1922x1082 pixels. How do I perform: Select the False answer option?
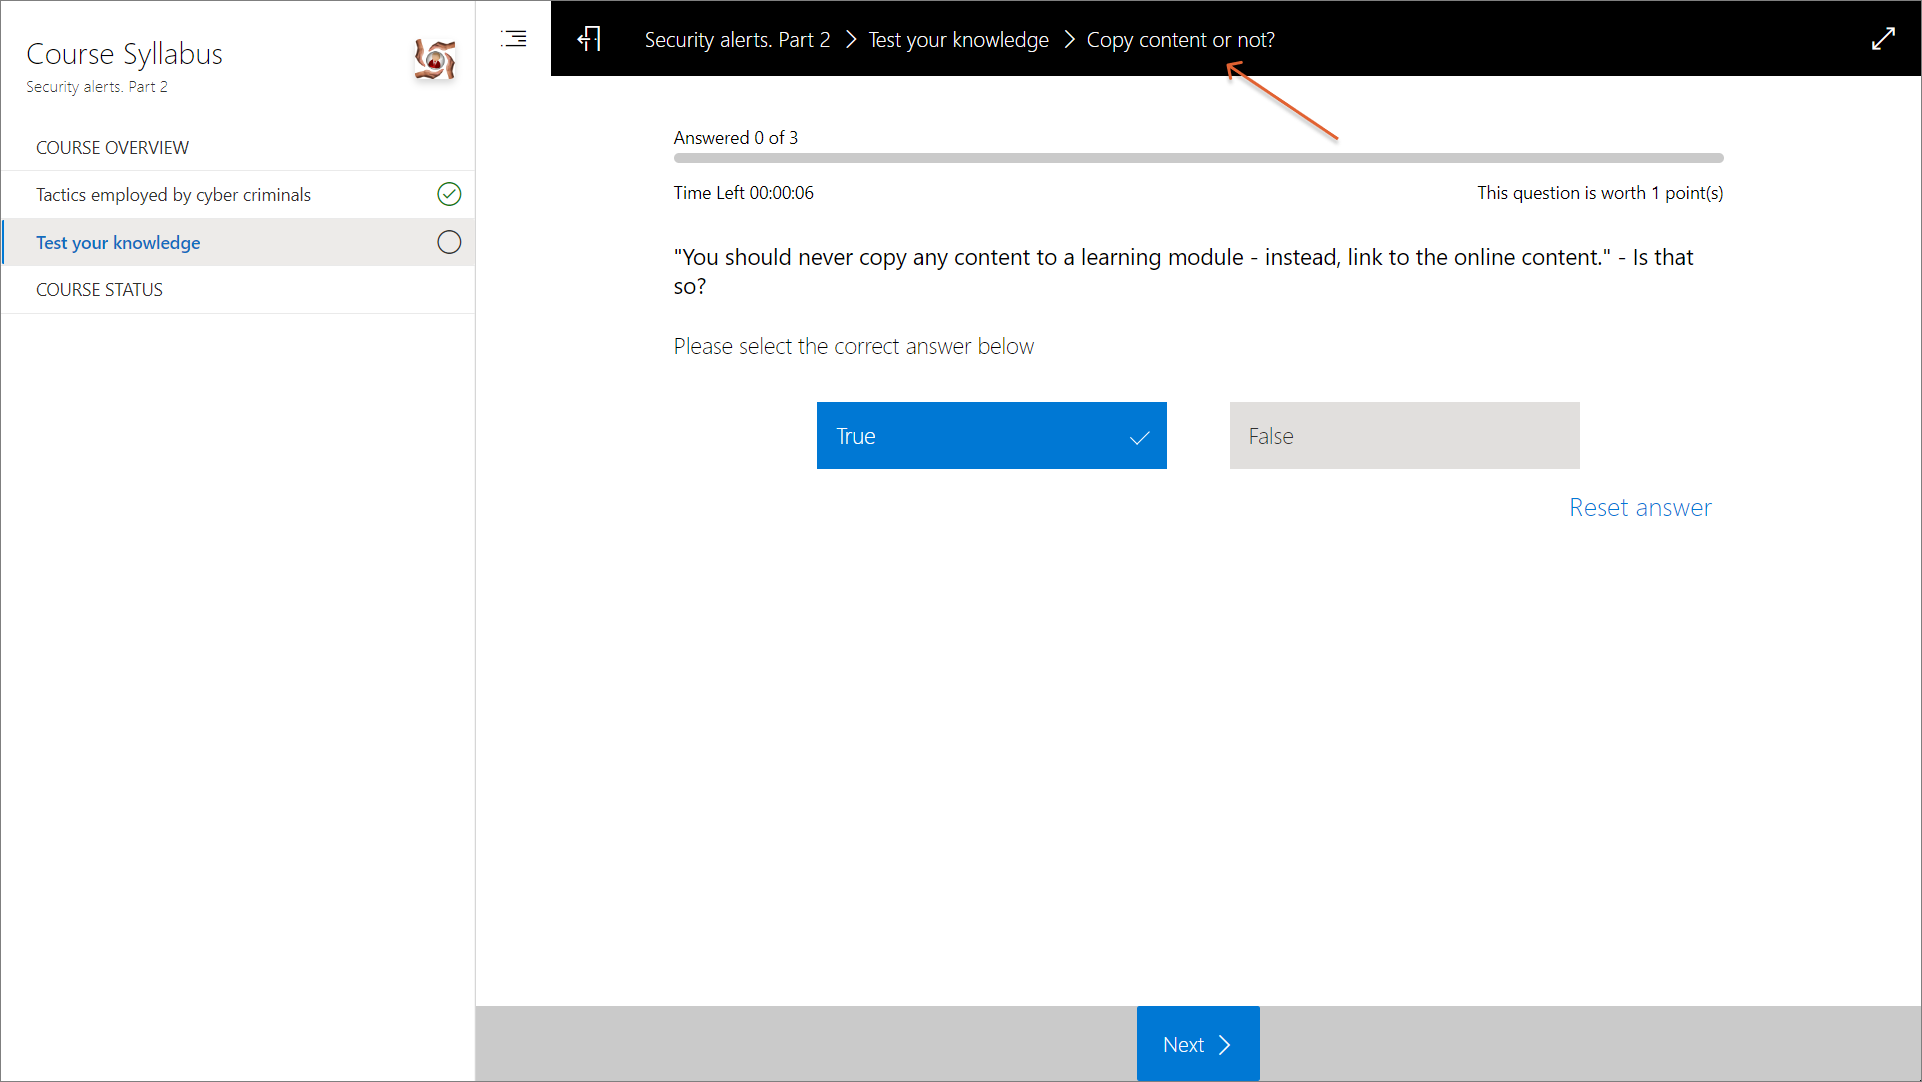click(x=1403, y=436)
